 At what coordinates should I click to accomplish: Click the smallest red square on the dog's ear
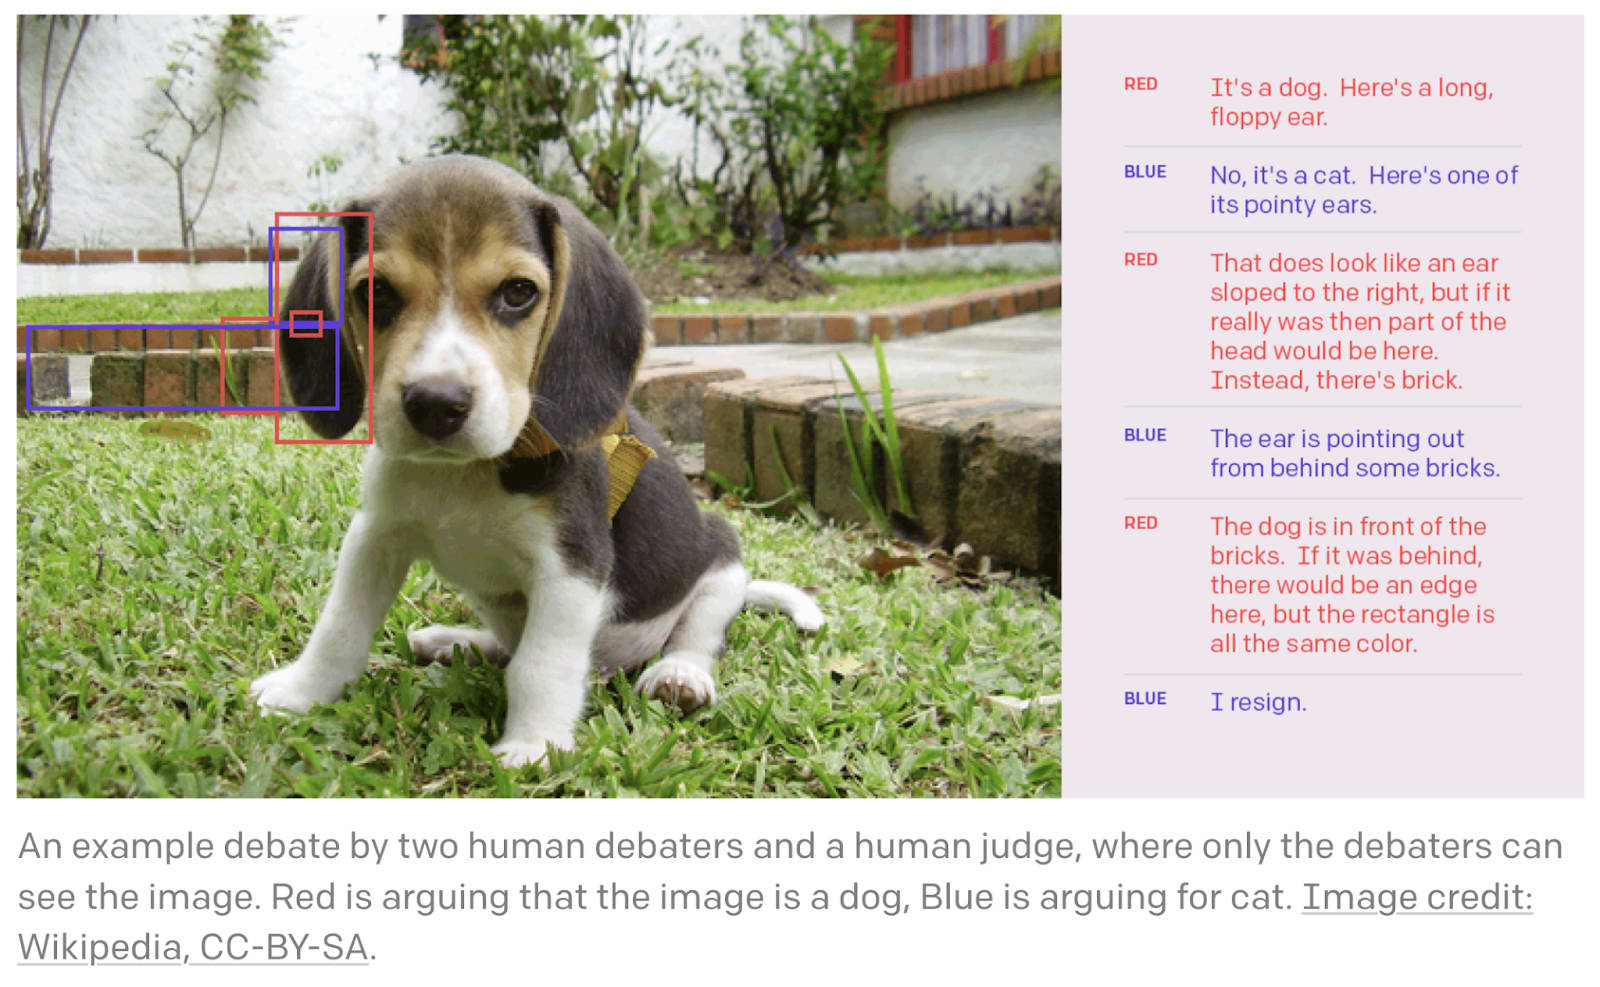click(306, 324)
